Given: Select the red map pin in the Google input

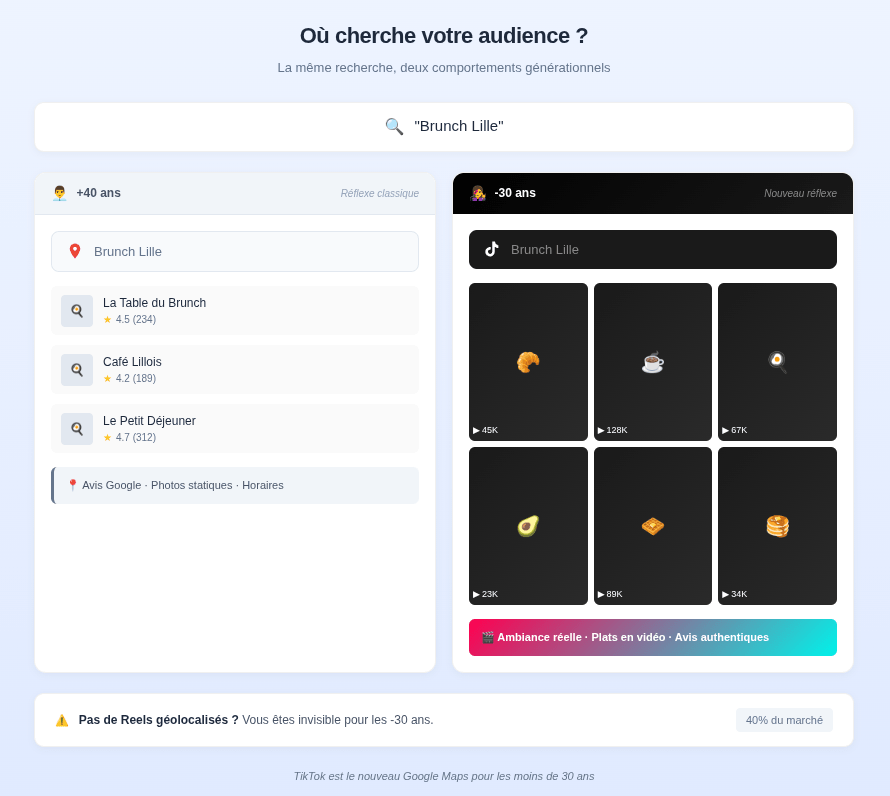Looking at the screenshot, I should [75, 251].
